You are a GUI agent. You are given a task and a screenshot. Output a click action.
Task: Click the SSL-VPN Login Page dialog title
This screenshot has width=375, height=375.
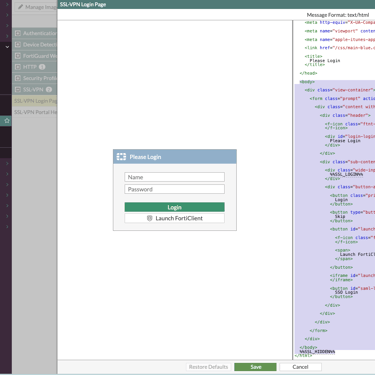(x=83, y=4)
